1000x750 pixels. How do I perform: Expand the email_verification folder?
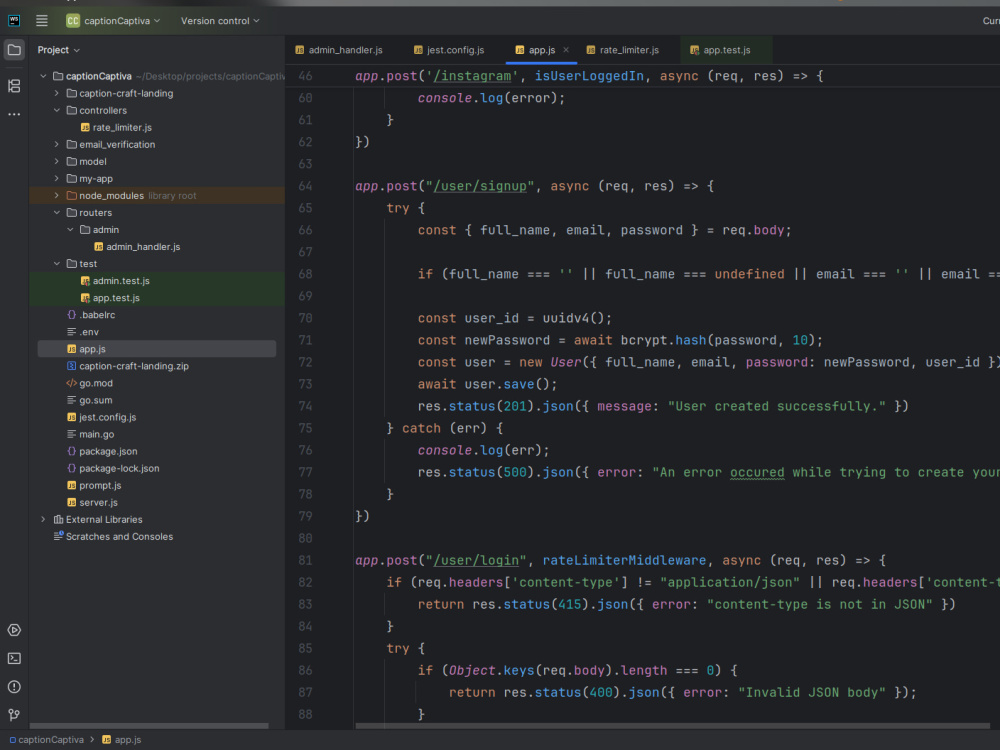point(57,144)
